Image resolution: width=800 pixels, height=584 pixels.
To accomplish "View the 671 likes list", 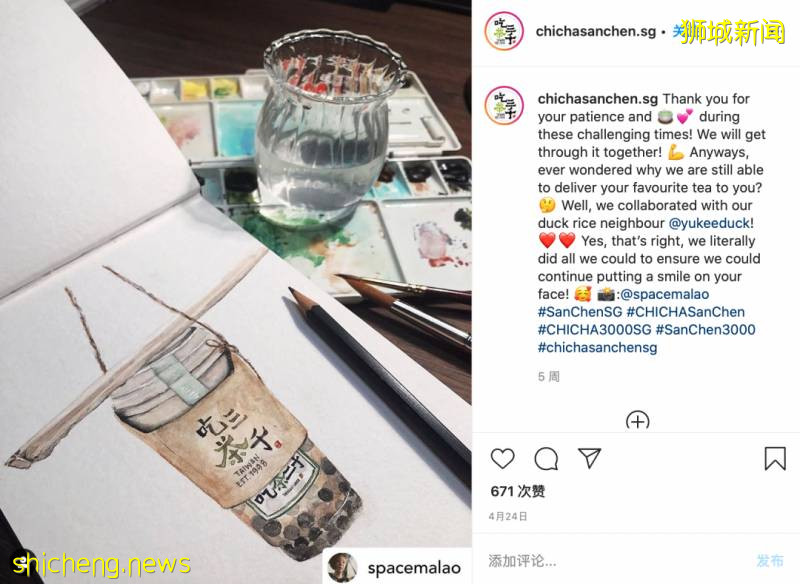I will pyautogui.click(x=518, y=491).
